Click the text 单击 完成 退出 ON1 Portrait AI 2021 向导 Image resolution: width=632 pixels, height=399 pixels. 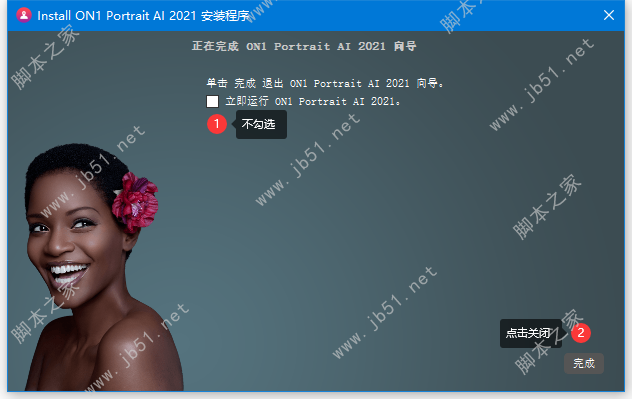click(325, 83)
